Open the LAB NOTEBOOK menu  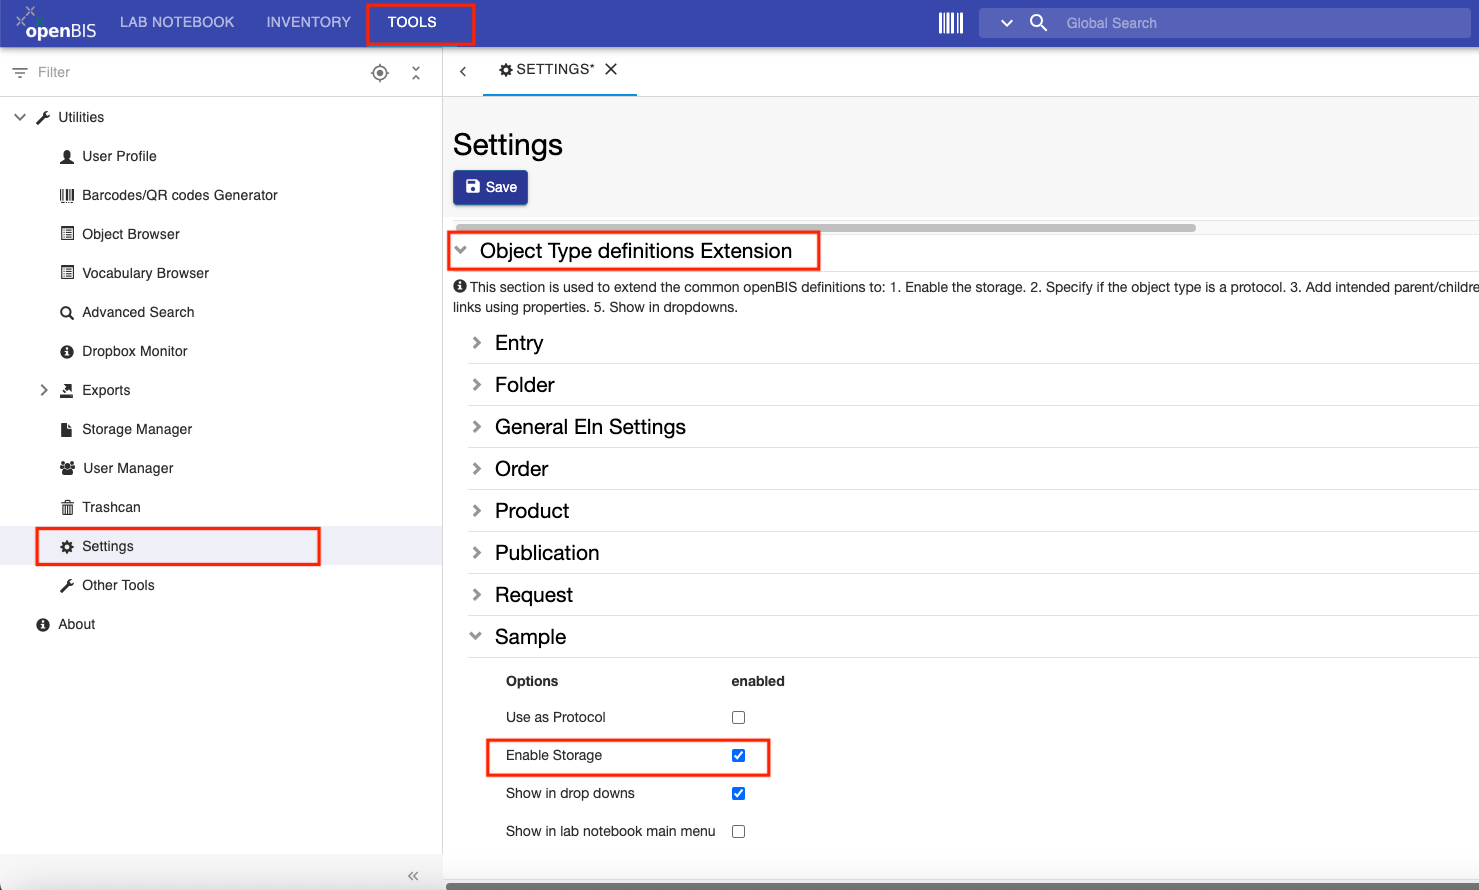[x=177, y=22]
